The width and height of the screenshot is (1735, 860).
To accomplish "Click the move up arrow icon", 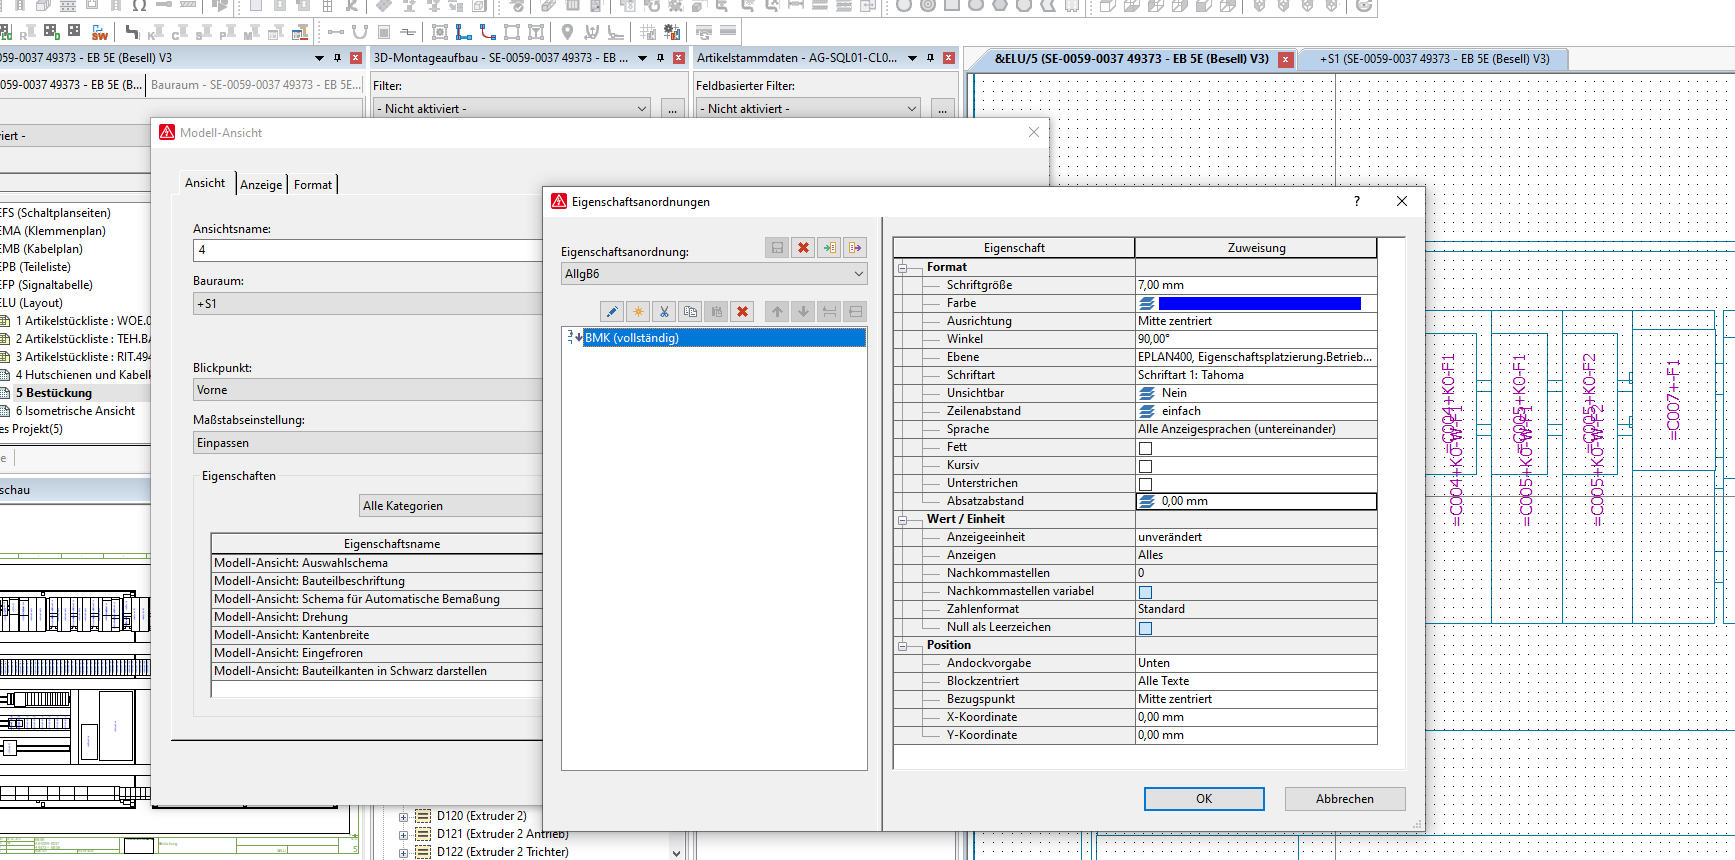I will tap(777, 312).
